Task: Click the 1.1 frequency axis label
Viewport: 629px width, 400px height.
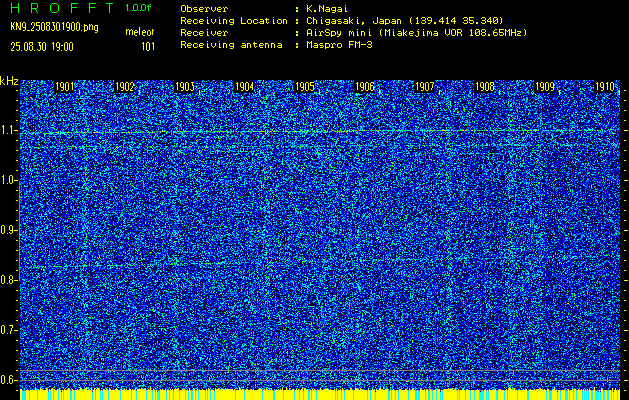Action: coord(9,130)
